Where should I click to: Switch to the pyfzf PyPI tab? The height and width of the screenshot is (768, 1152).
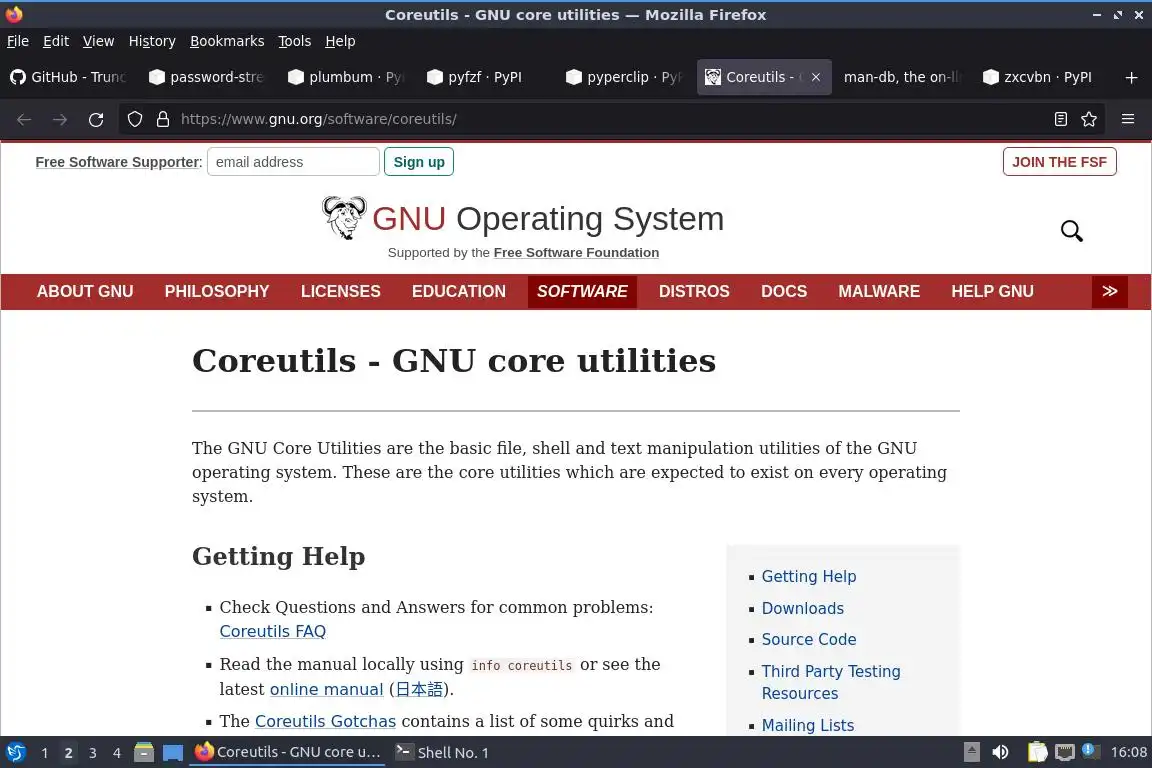pyautogui.click(x=486, y=77)
